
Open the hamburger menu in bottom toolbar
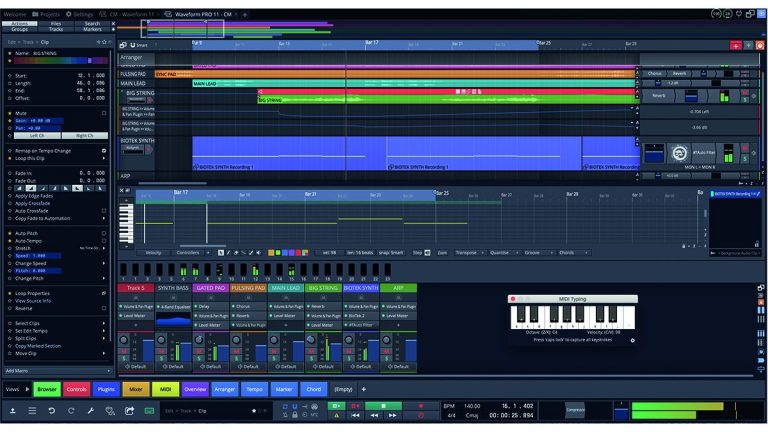tap(32, 411)
